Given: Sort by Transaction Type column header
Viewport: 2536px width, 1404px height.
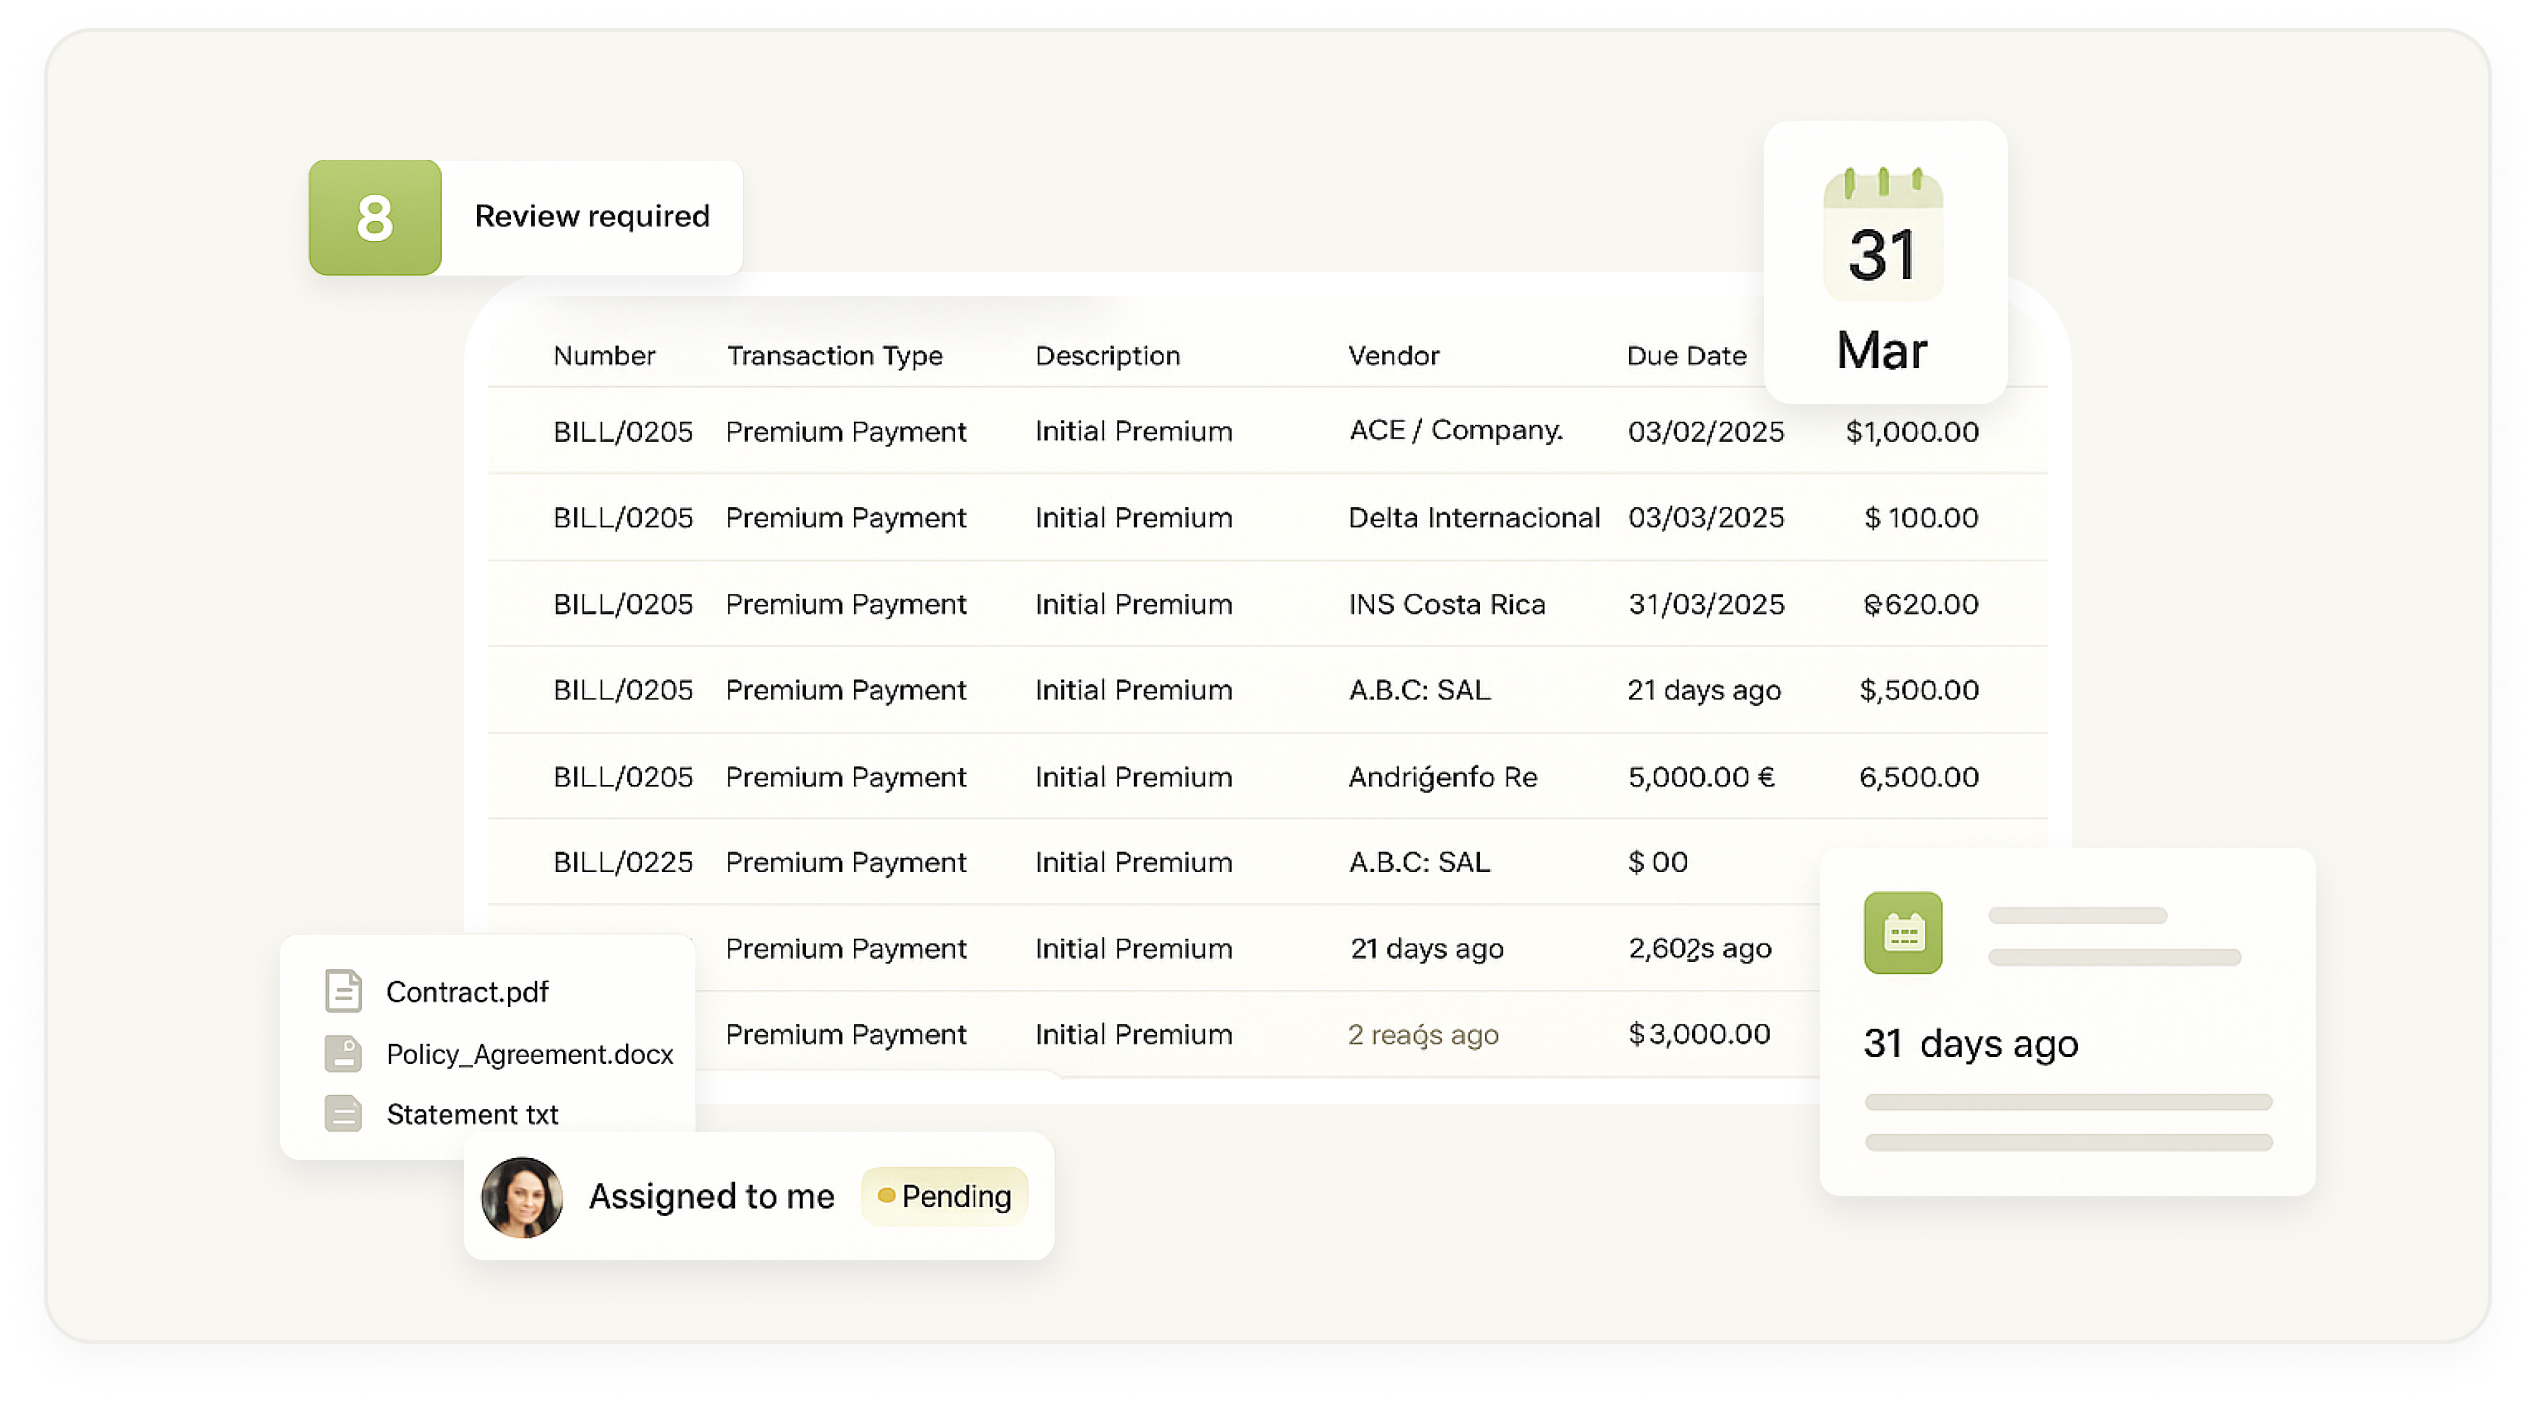Looking at the screenshot, I should click(834, 356).
